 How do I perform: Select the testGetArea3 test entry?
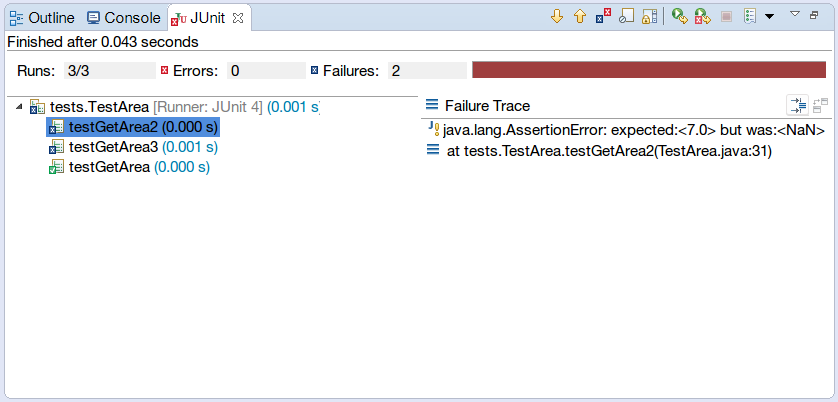[x=113, y=147]
